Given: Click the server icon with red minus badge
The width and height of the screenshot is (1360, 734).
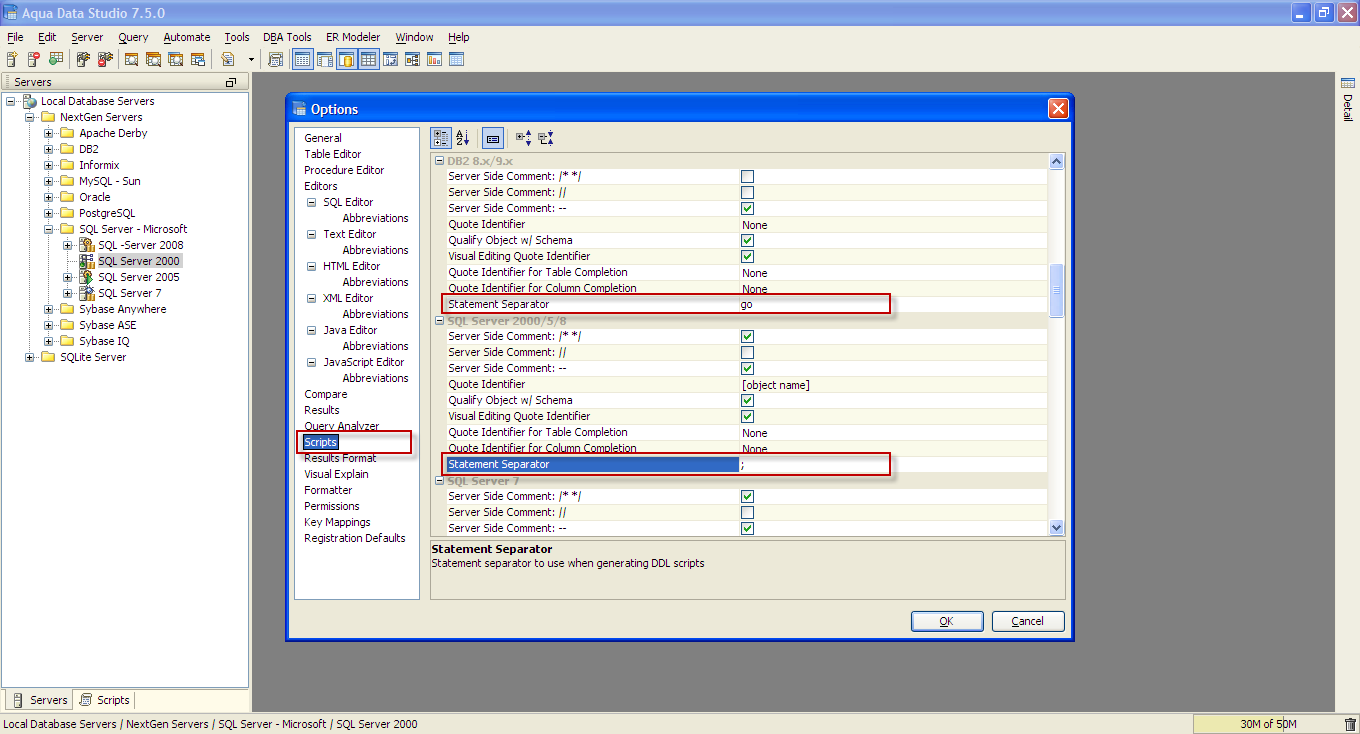Looking at the screenshot, I should click(x=34, y=60).
